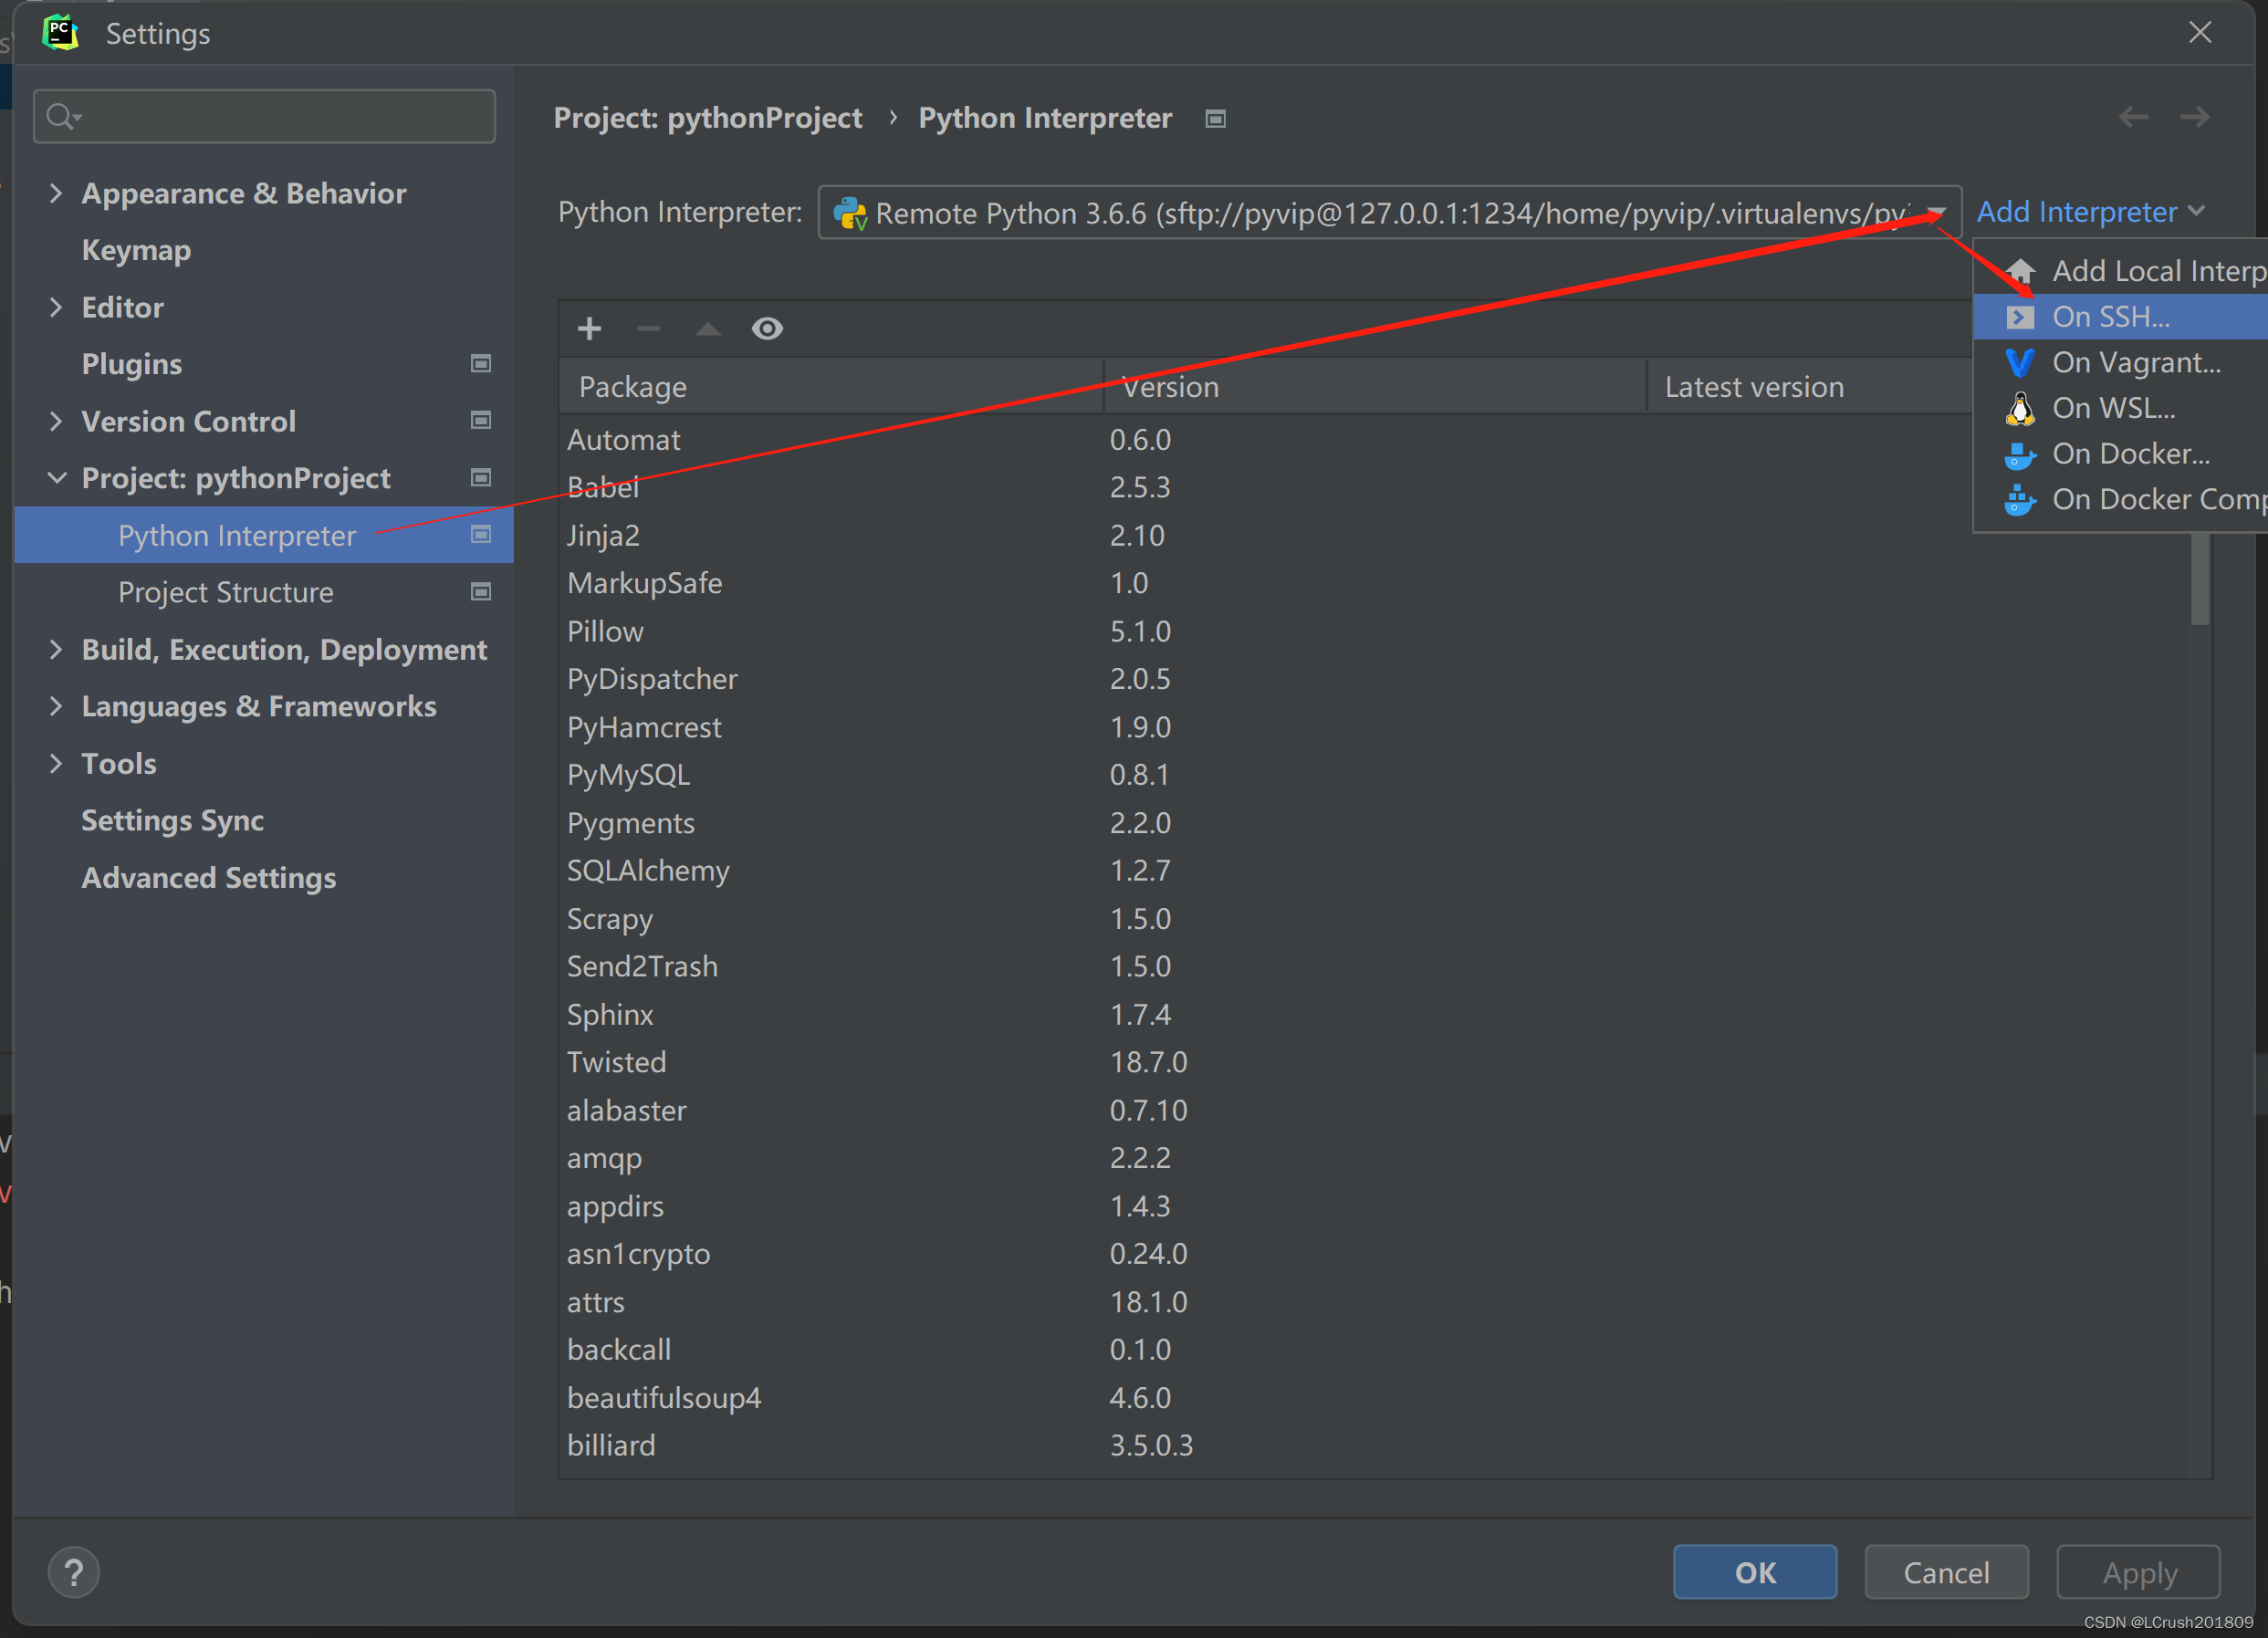Screen dimensions: 2268x1638
Task: Select On SSH... menu entry
Action: 2110,317
